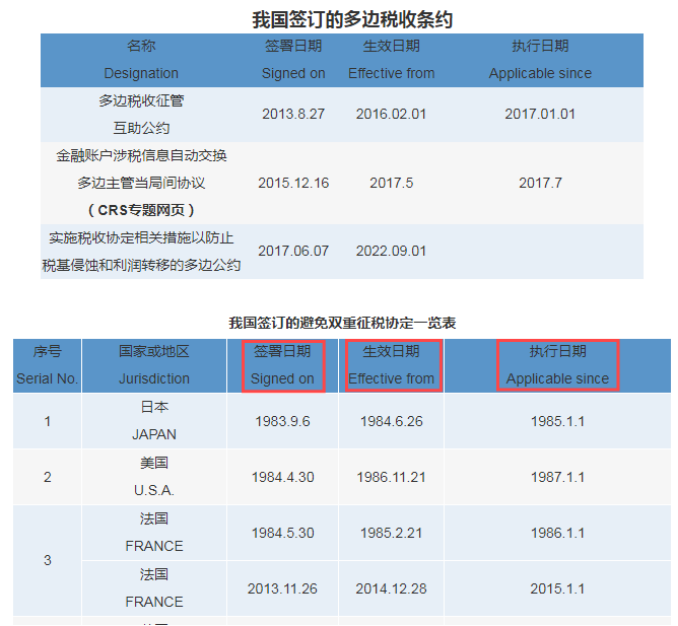Viewport: 678px width, 626px height.
Task: Click the 2022.09.01 effective date cell
Action: coord(391,251)
